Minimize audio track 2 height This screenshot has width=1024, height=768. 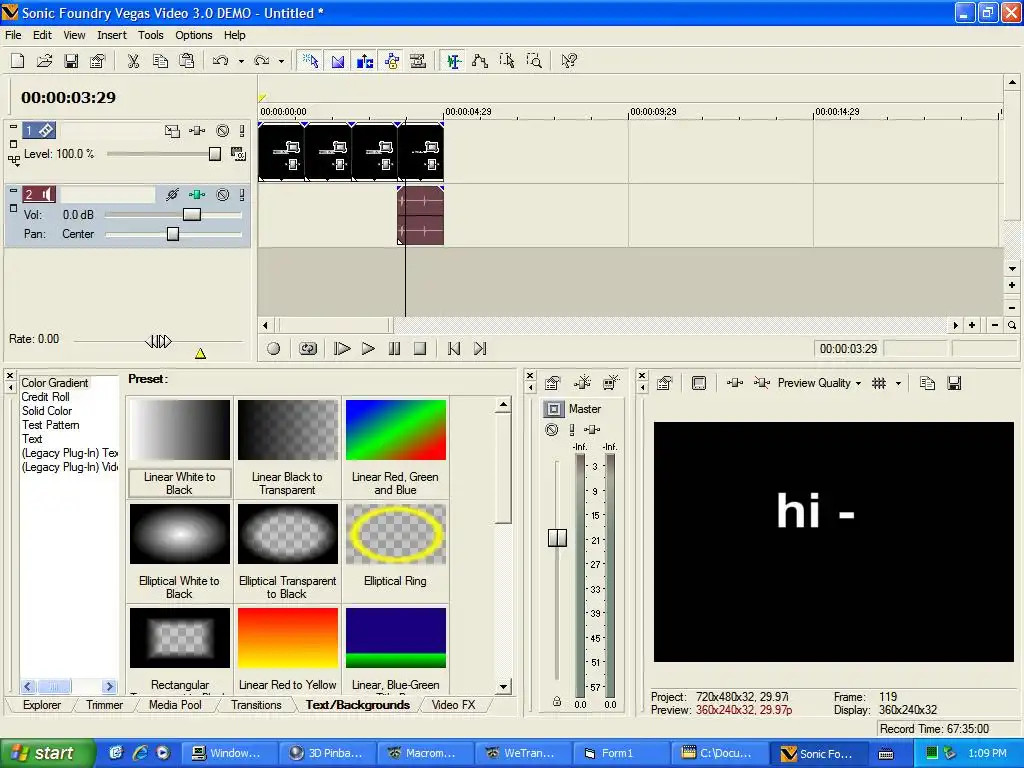pyautogui.click(x=13, y=191)
